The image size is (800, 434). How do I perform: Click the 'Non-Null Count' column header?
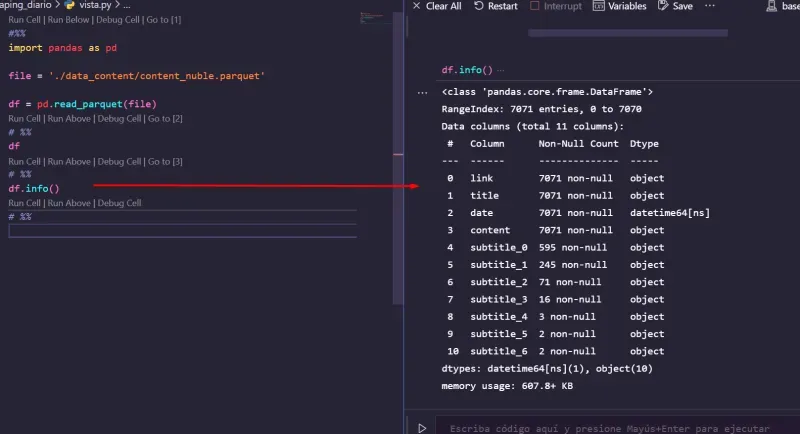[x=578, y=144]
